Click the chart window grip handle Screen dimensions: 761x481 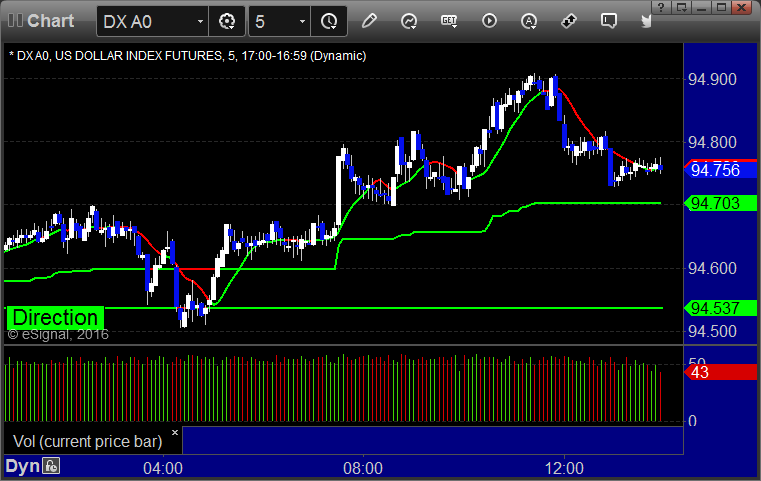[15, 20]
